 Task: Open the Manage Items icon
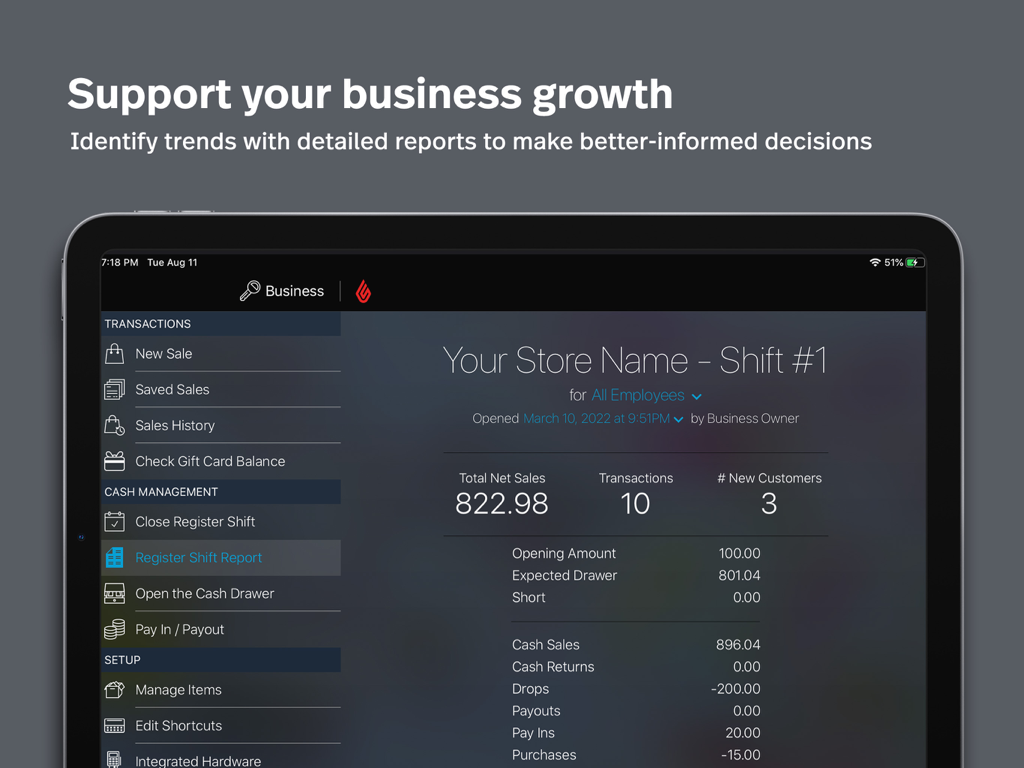tap(115, 690)
